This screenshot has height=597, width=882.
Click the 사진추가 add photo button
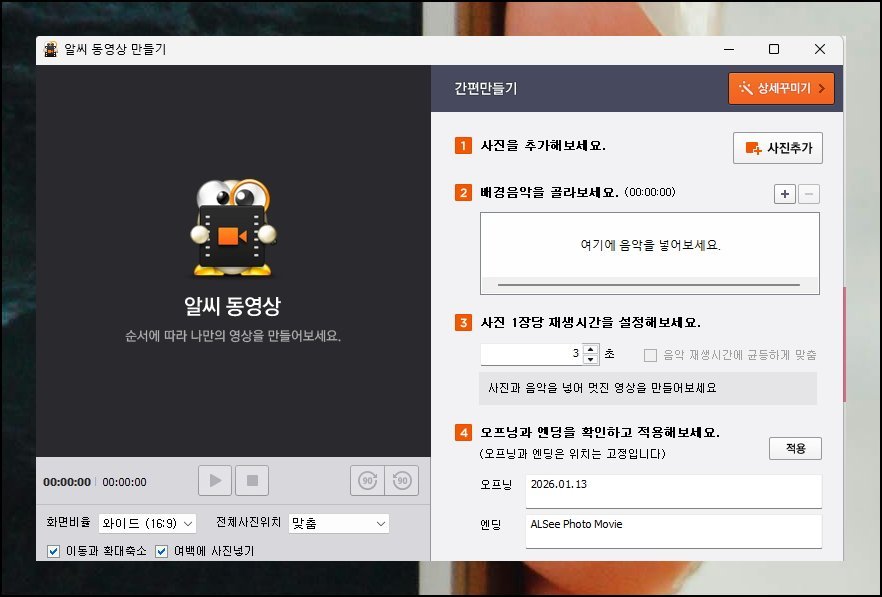click(x=778, y=148)
